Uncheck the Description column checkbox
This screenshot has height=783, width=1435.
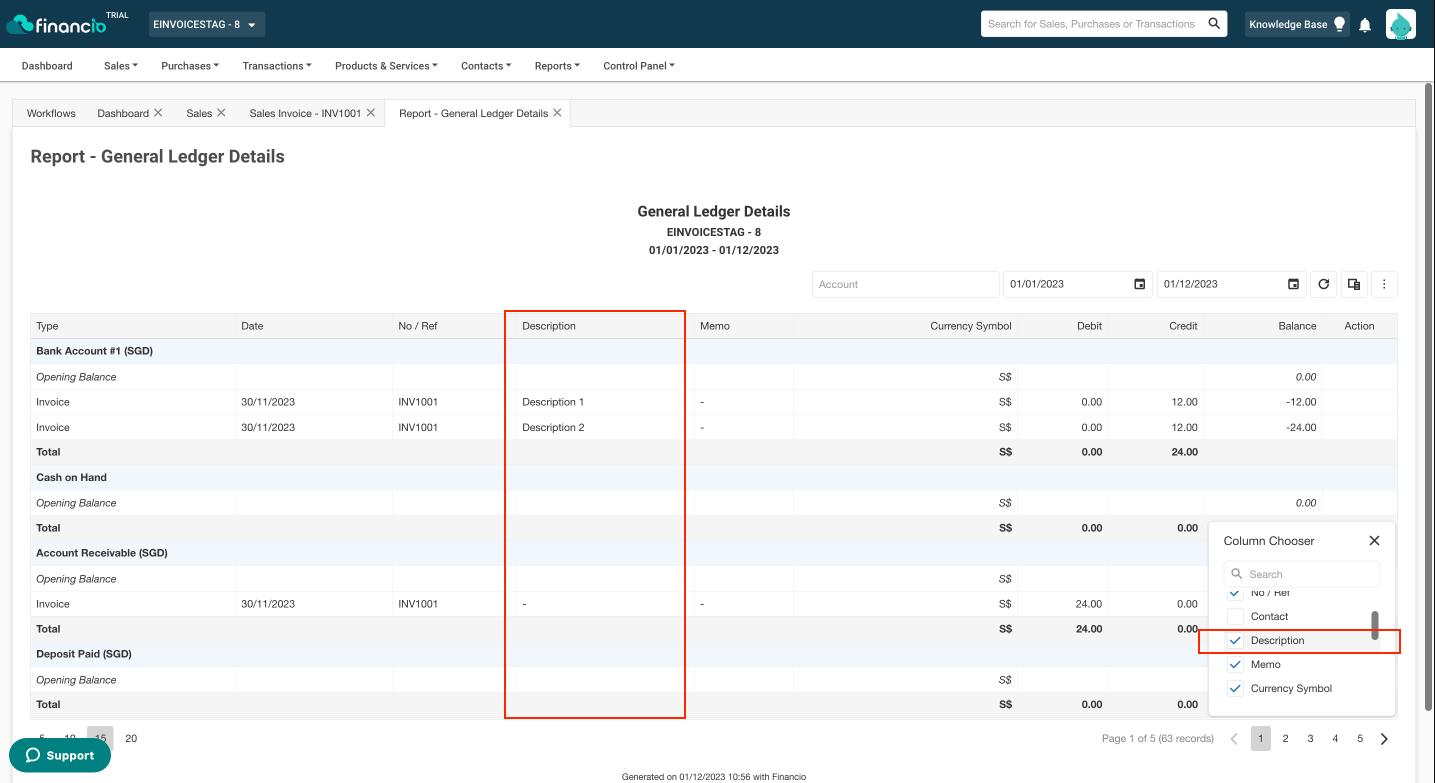pos(1235,640)
